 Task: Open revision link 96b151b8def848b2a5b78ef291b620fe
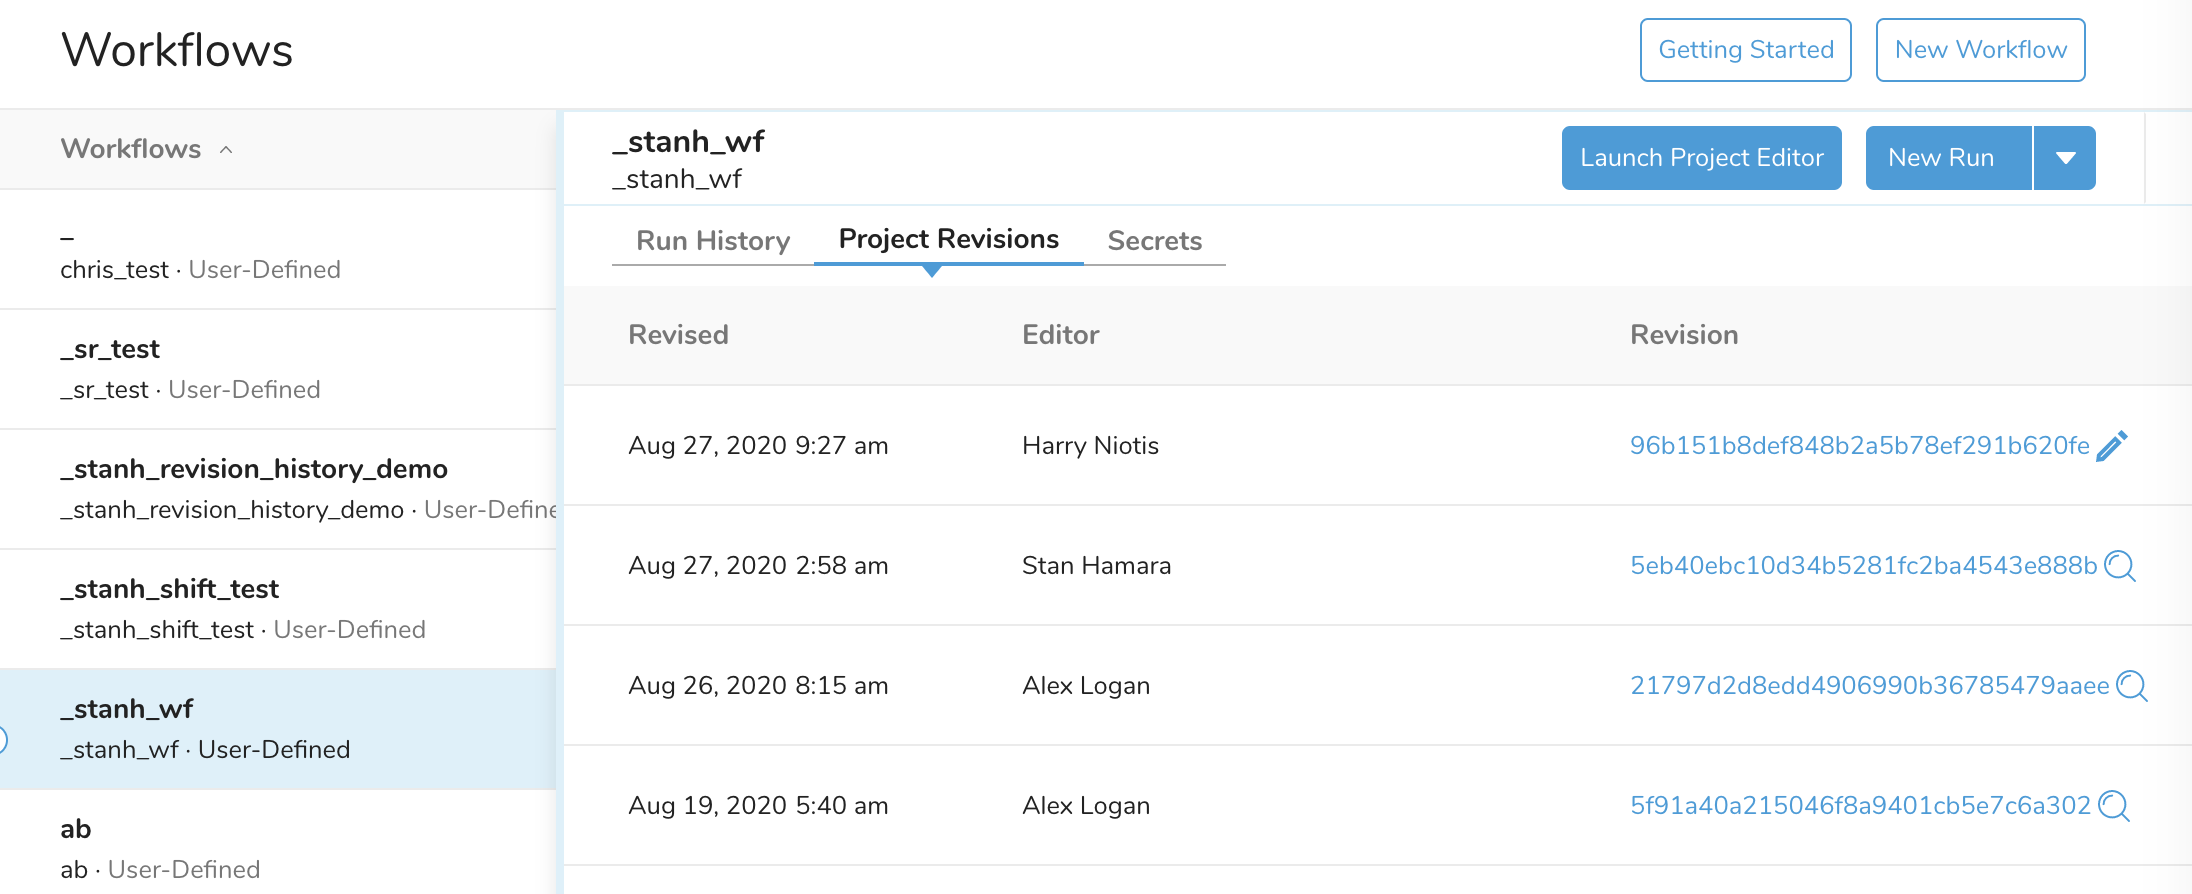coord(1859,446)
